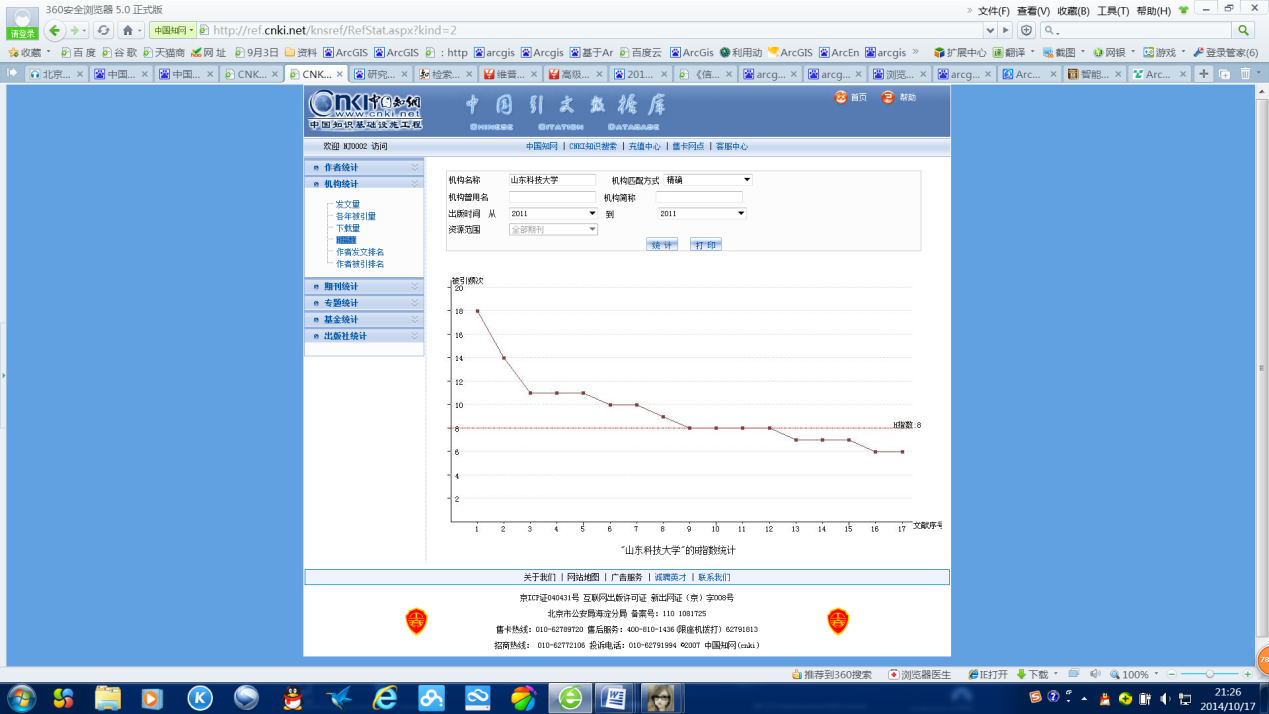Viewport: 1269px width, 714px height.
Task: Click the browser forward arrow button
Action: (74, 31)
